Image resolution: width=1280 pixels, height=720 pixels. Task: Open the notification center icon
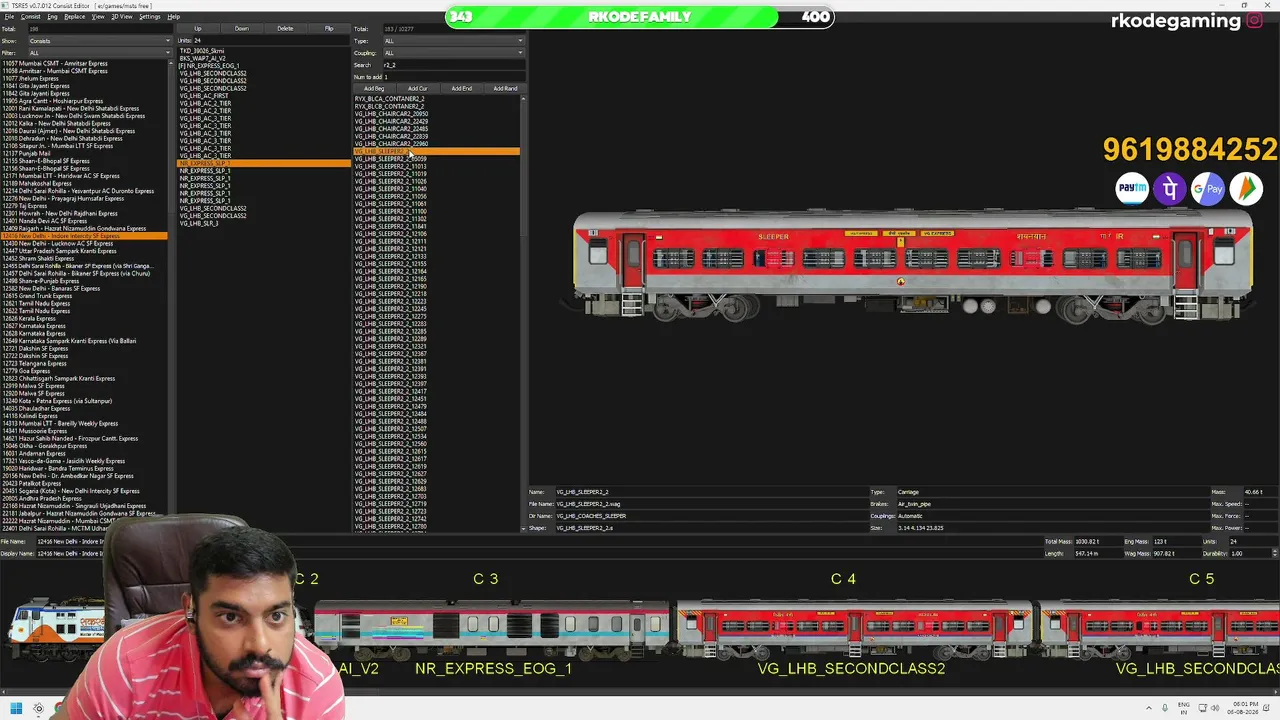(x=1266, y=708)
